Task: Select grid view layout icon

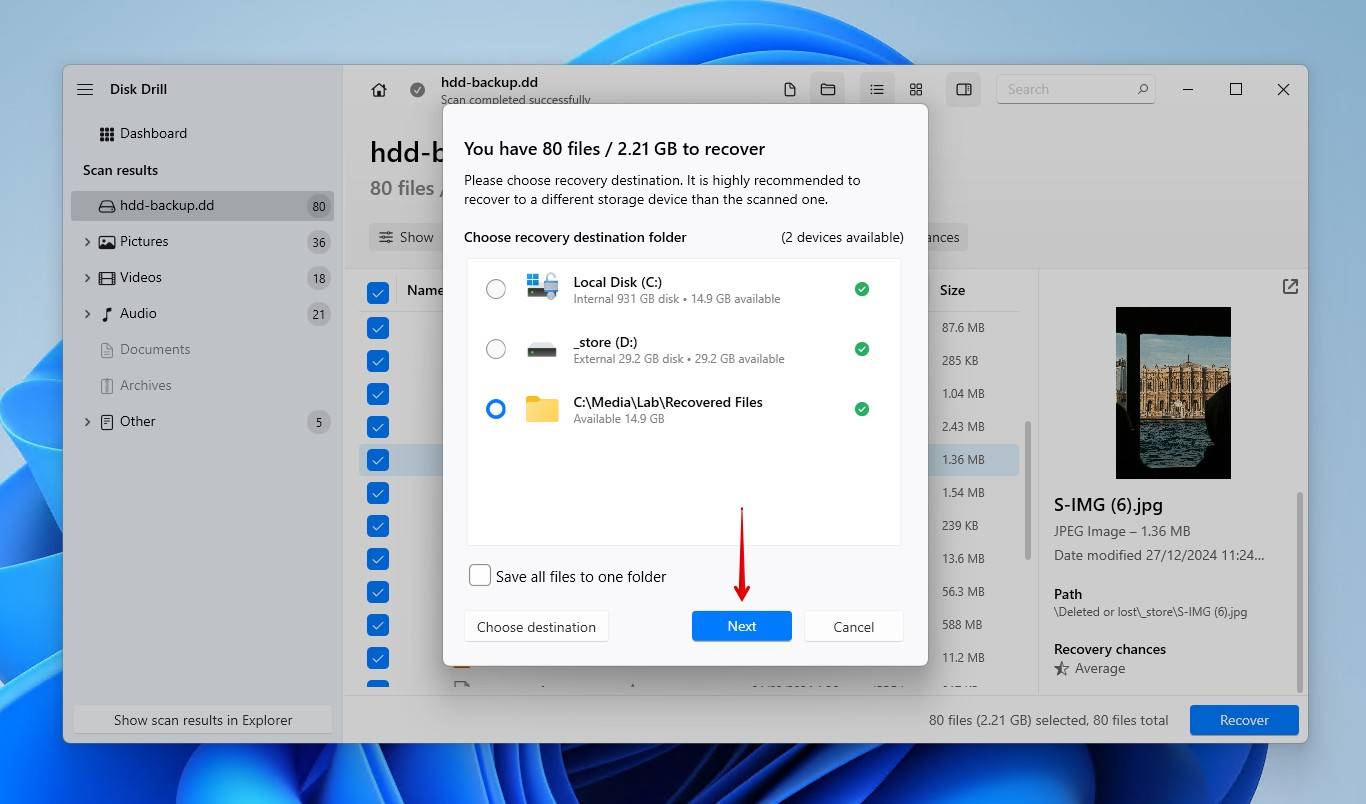Action: [916, 90]
